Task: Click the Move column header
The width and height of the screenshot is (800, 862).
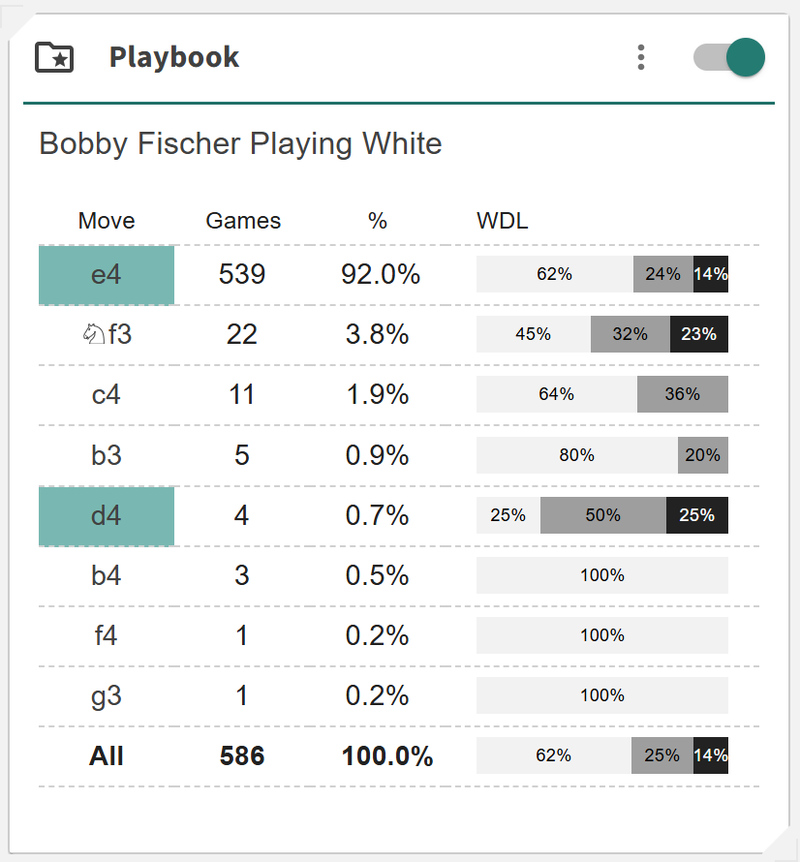Action: 106,221
